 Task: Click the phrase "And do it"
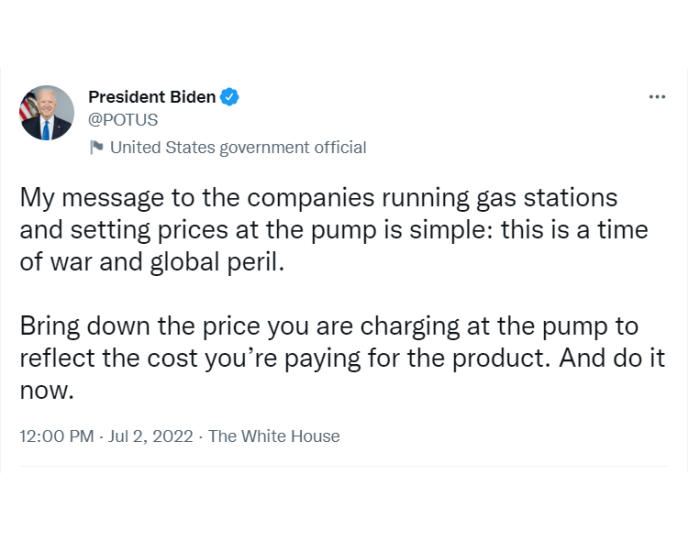(x=612, y=358)
